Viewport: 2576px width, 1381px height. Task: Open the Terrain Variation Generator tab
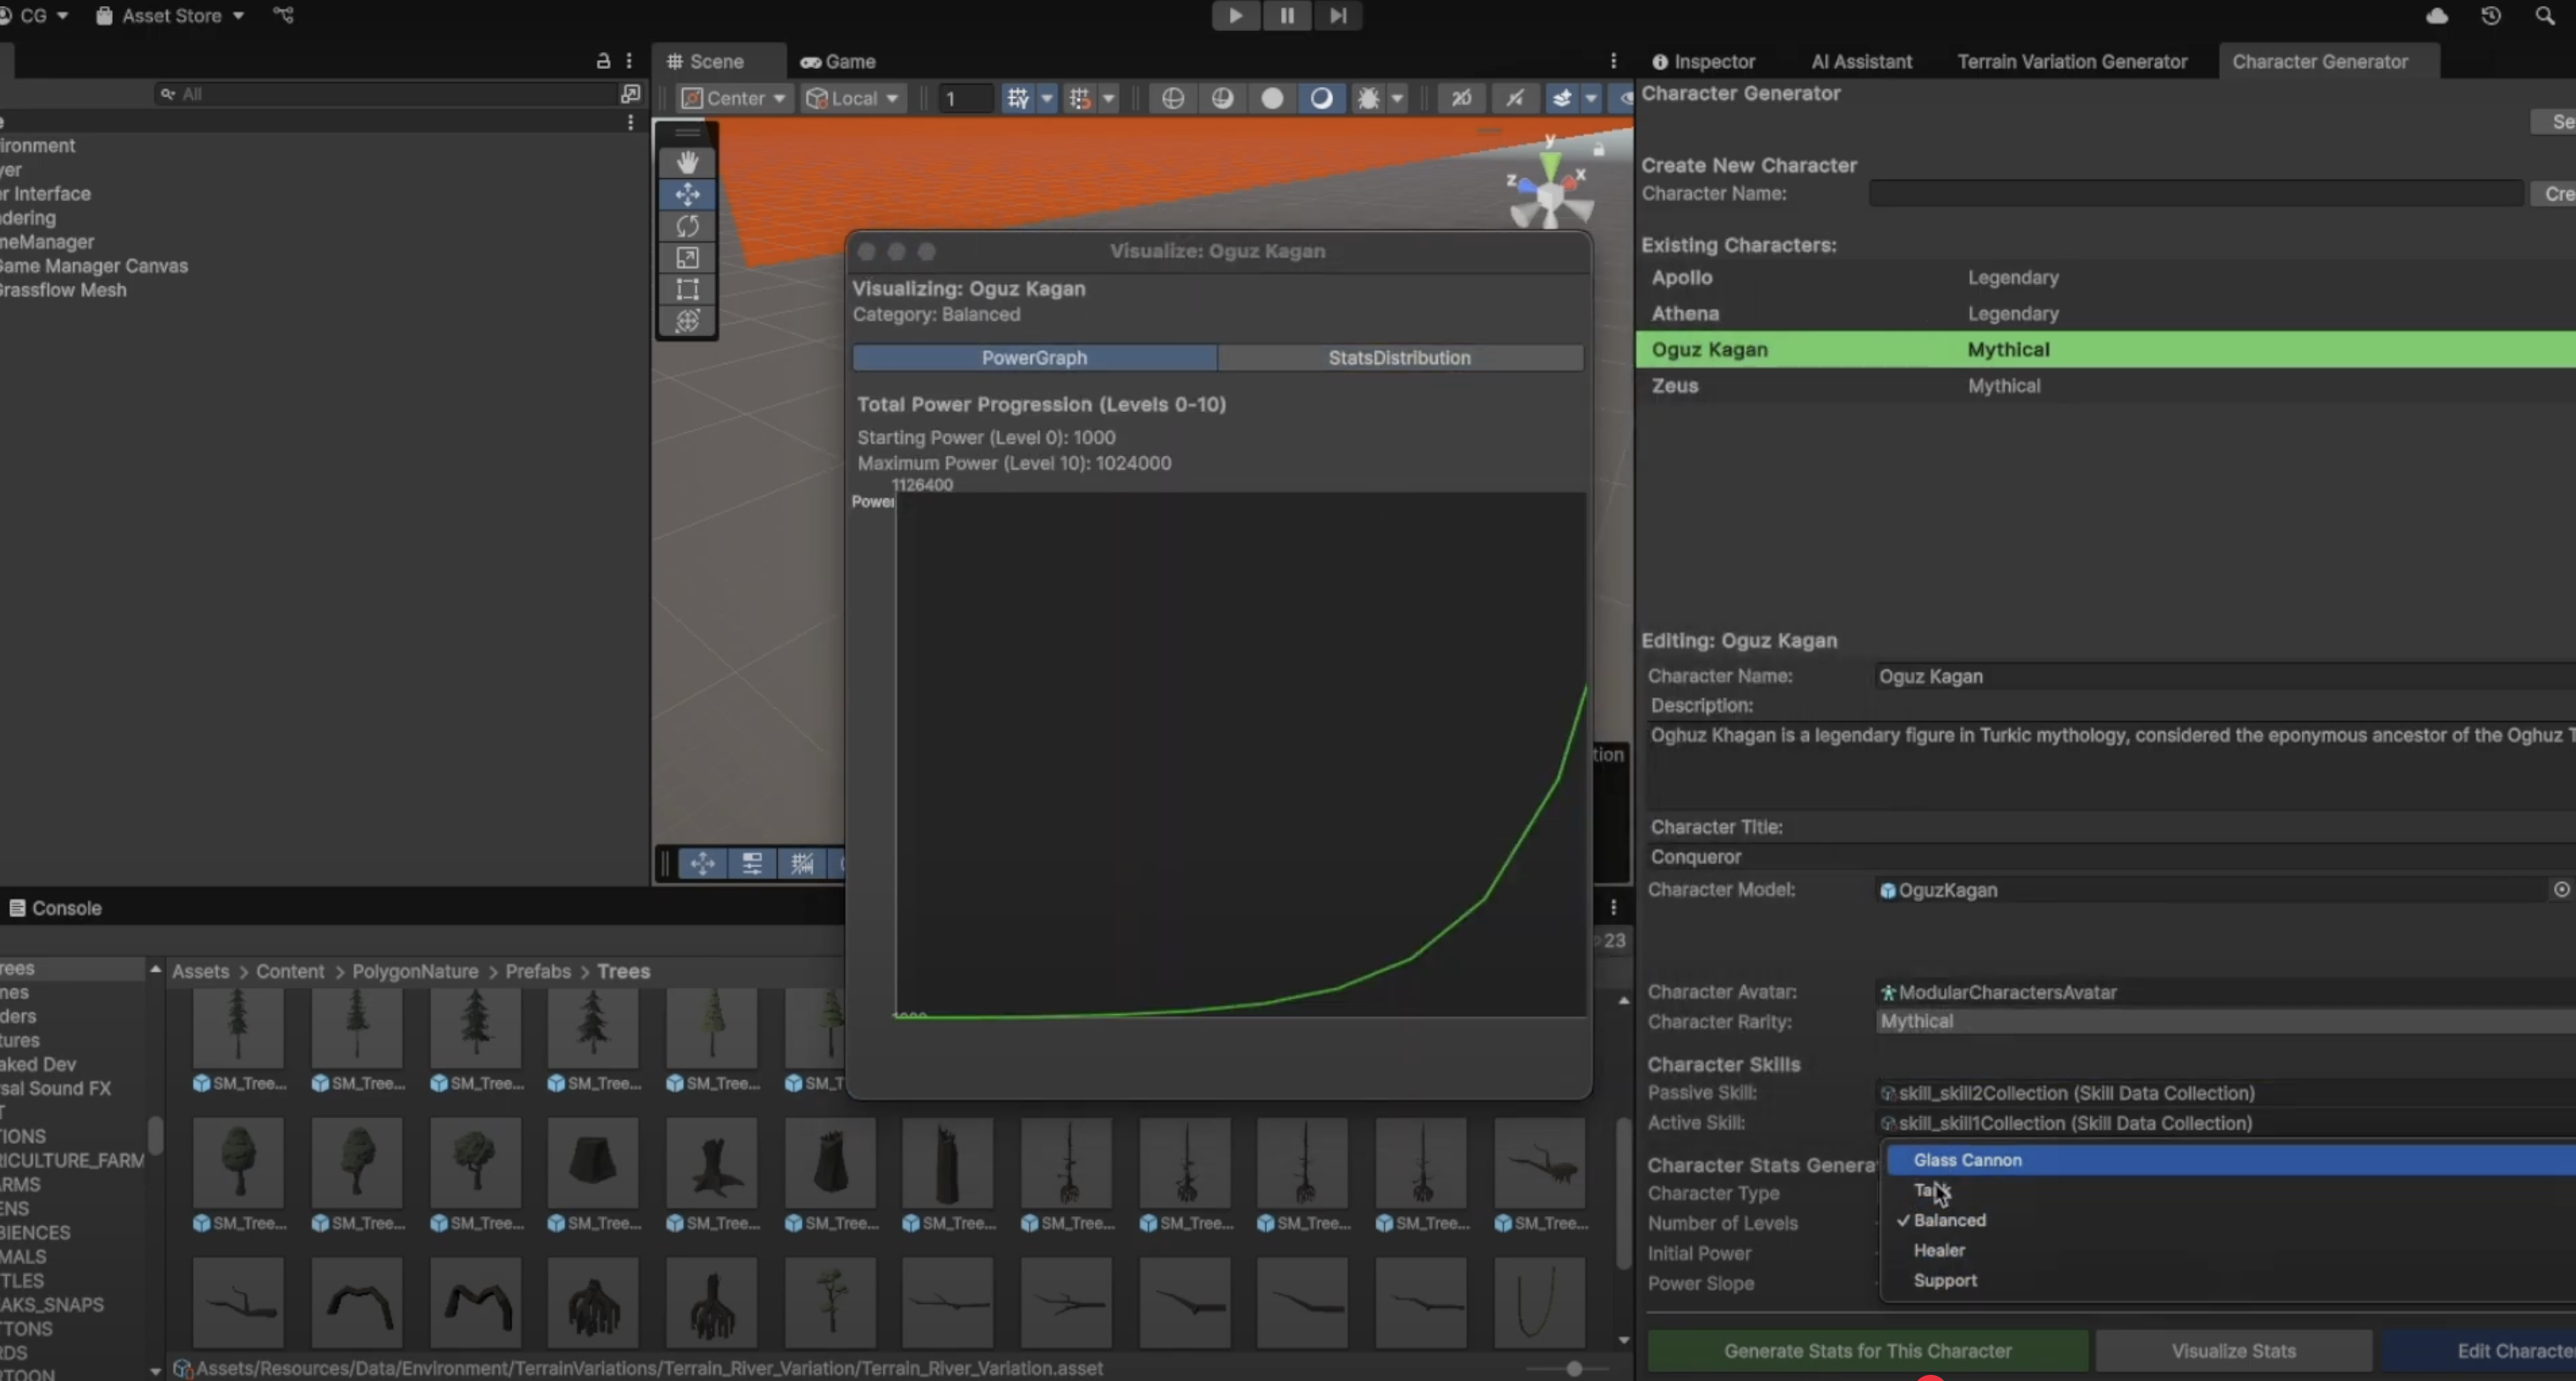click(2072, 61)
